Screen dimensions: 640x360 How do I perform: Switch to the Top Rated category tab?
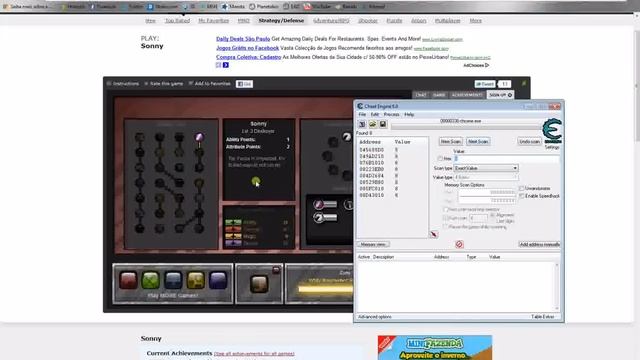pyautogui.click(x=177, y=20)
